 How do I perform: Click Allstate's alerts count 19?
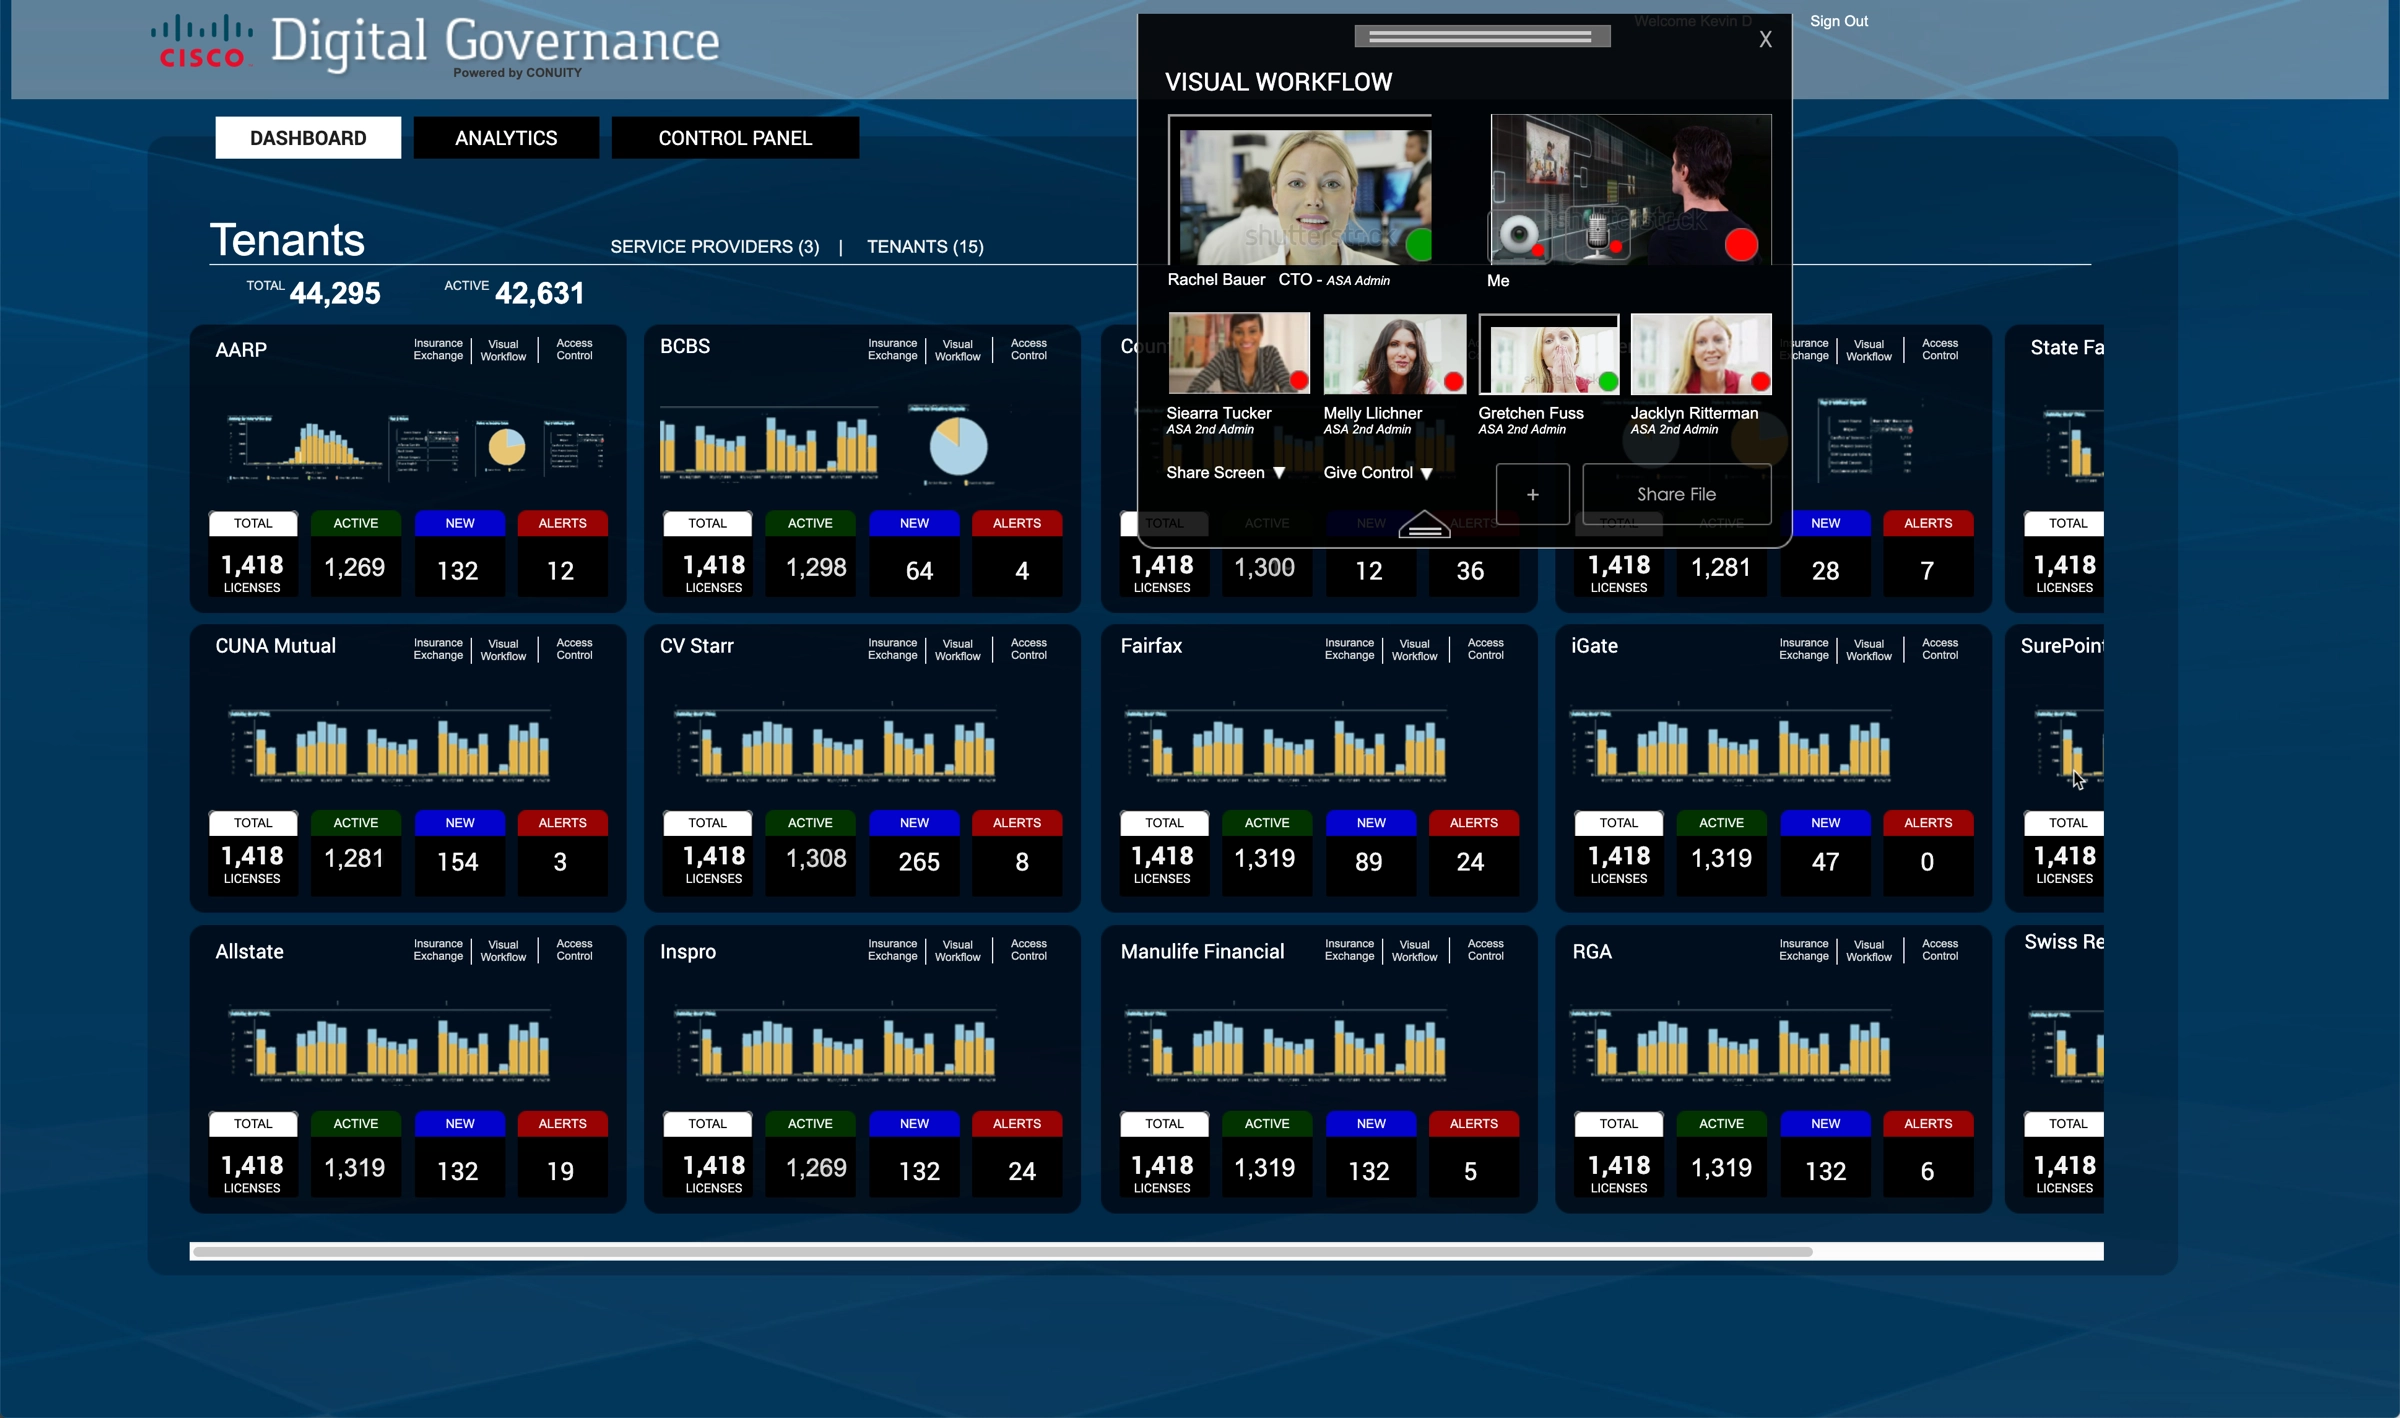click(560, 1171)
